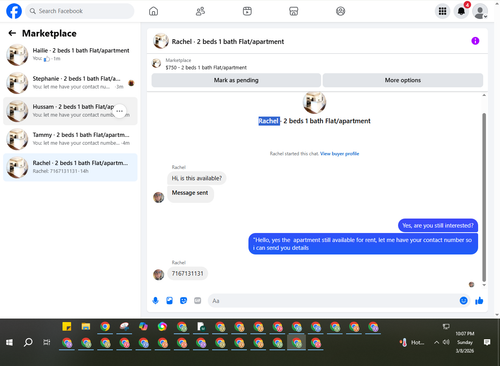Click the chat scrollbar up arrow
Image resolution: width=500 pixels, height=366 pixels.
(x=484, y=96)
